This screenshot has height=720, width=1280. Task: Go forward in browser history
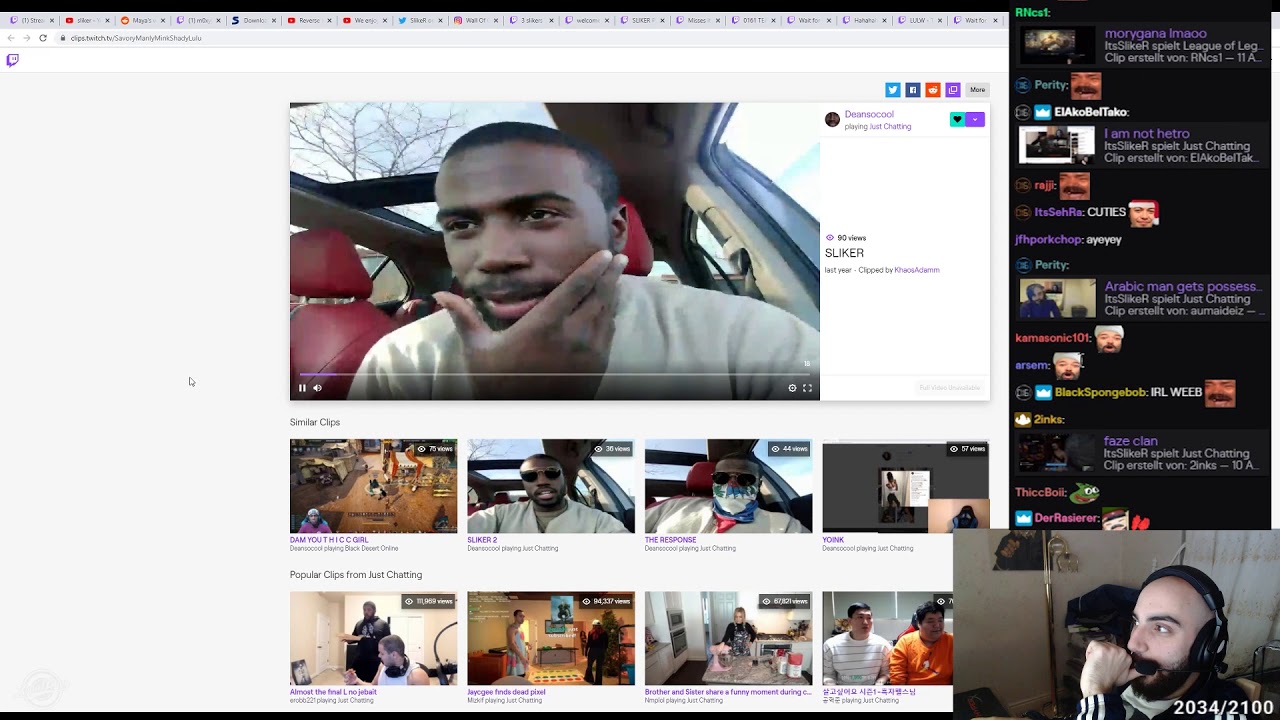(27, 38)
